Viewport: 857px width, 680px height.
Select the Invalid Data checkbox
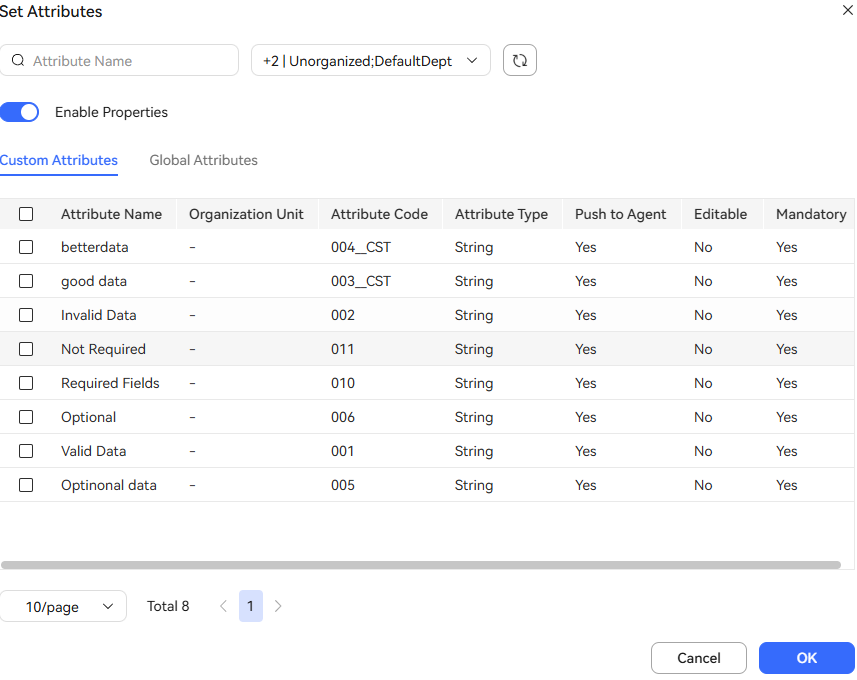[26, 315]
